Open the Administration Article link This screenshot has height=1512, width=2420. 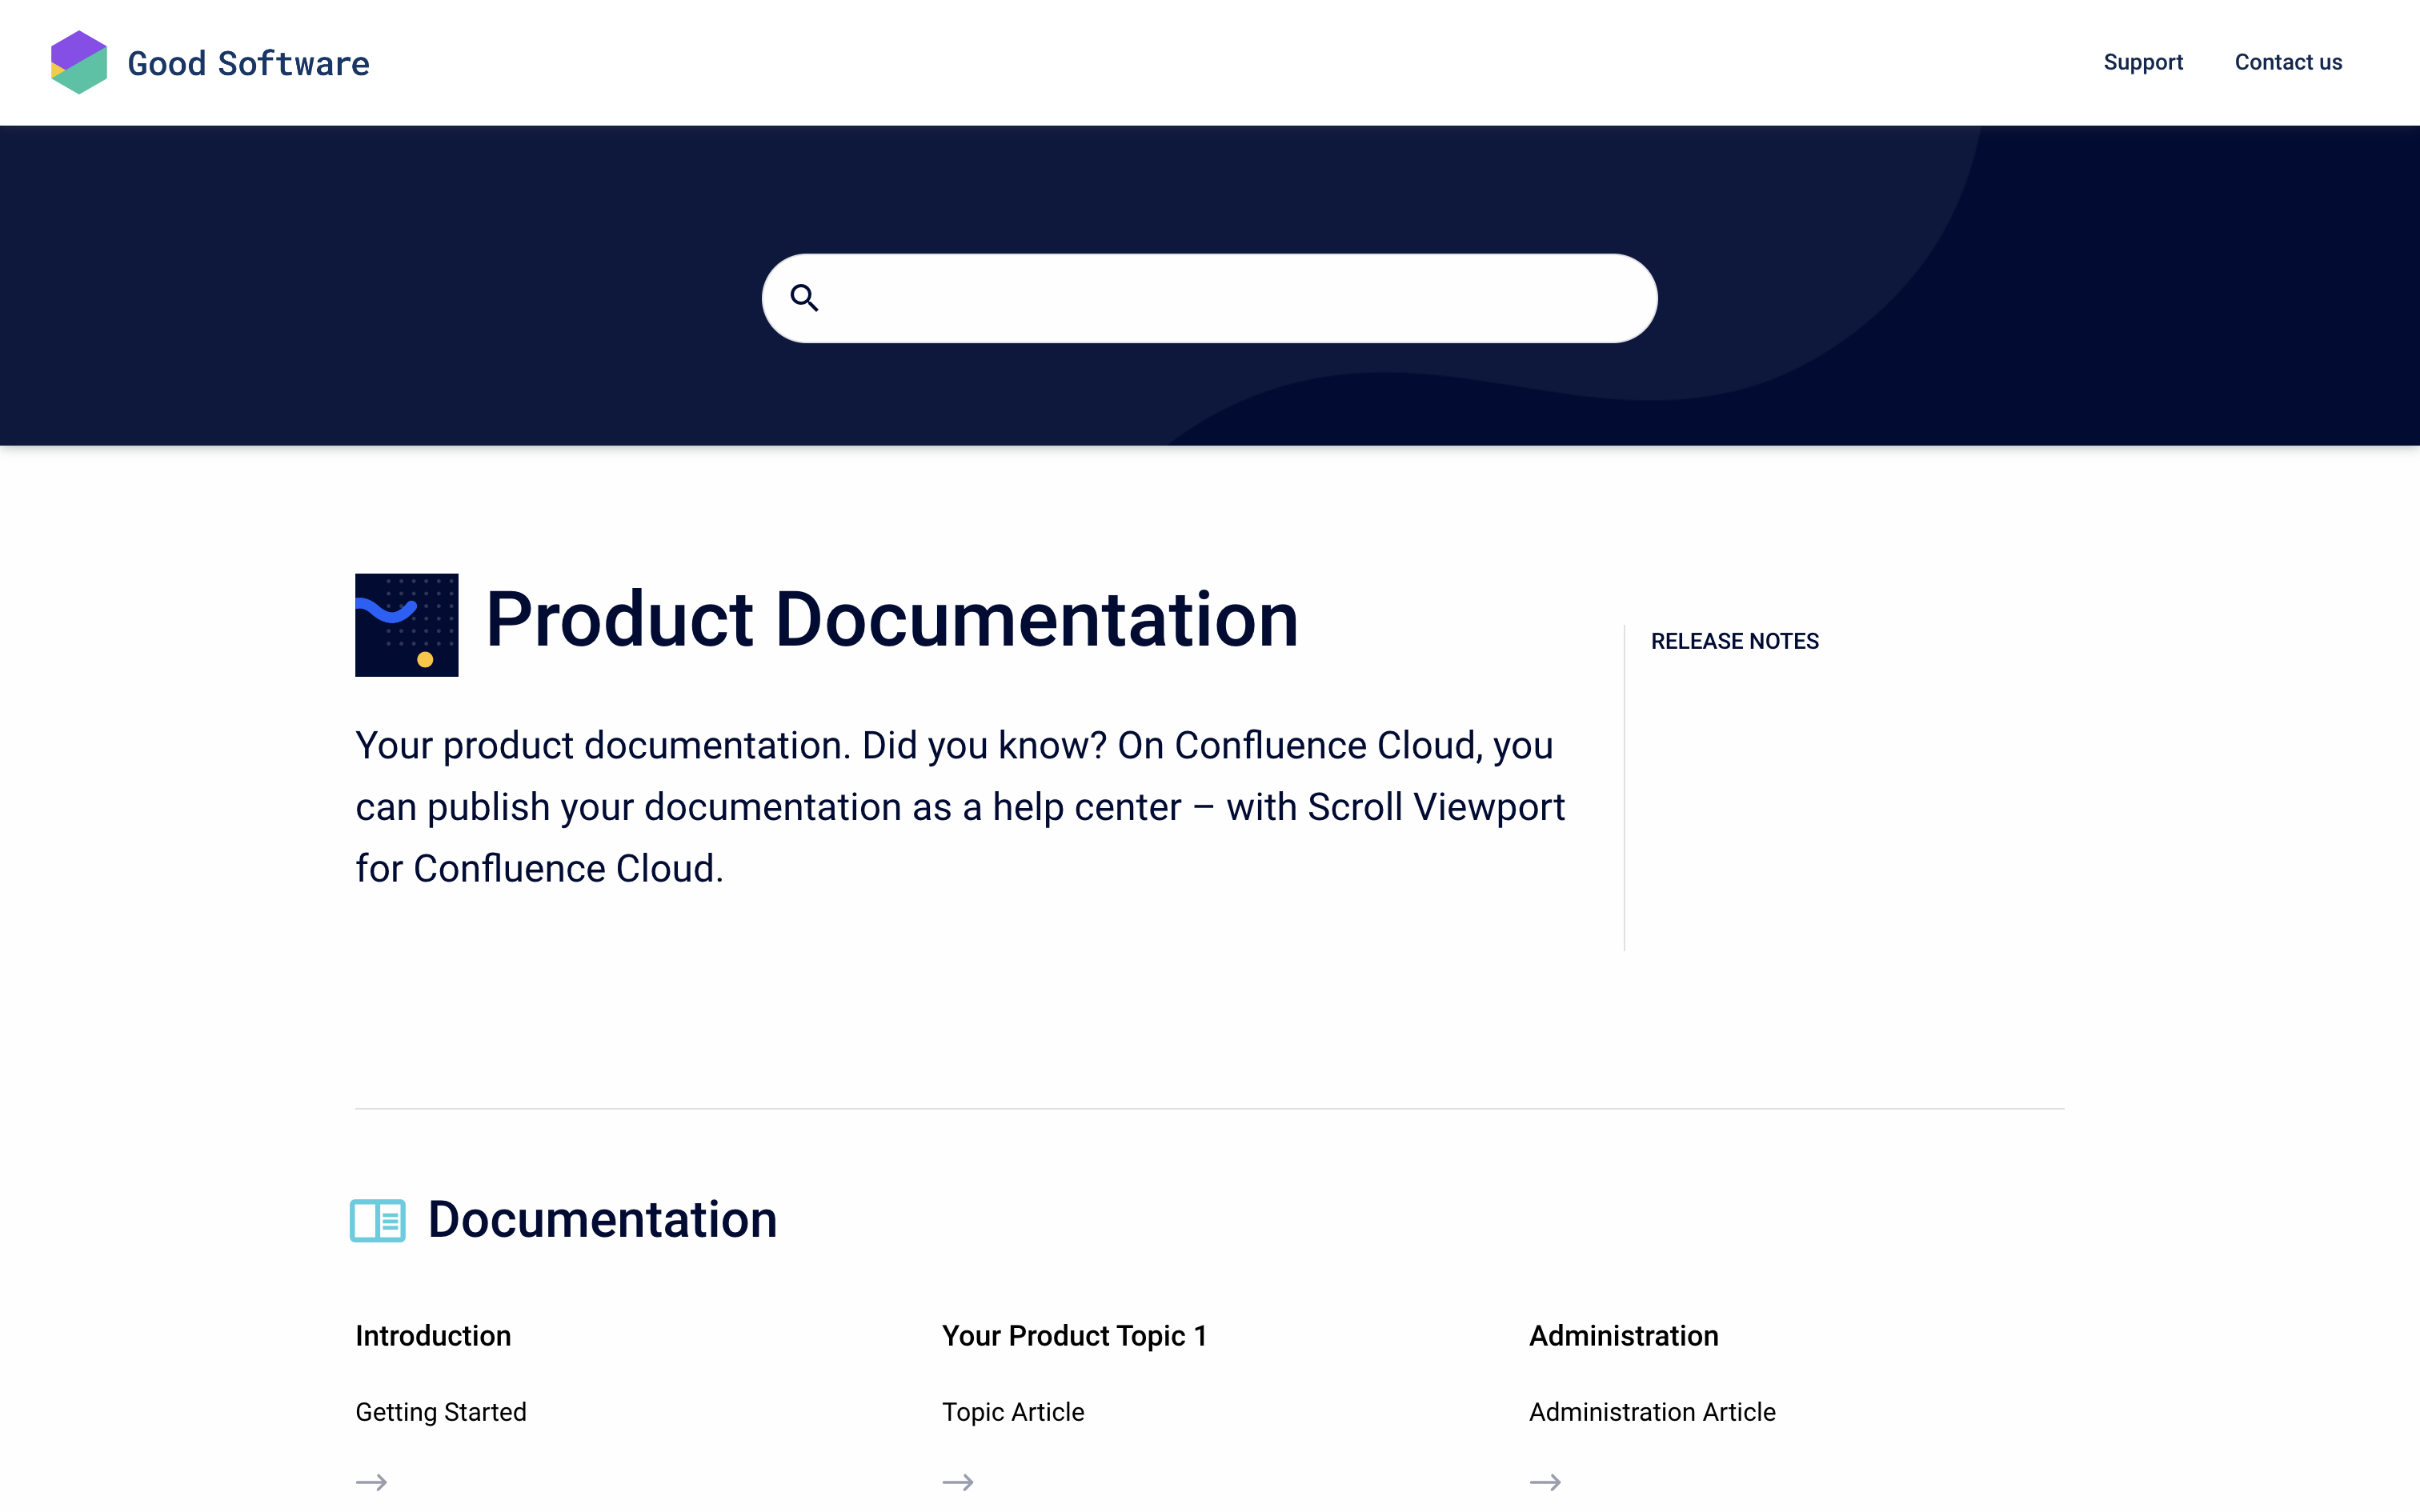click(1652, 1412)
